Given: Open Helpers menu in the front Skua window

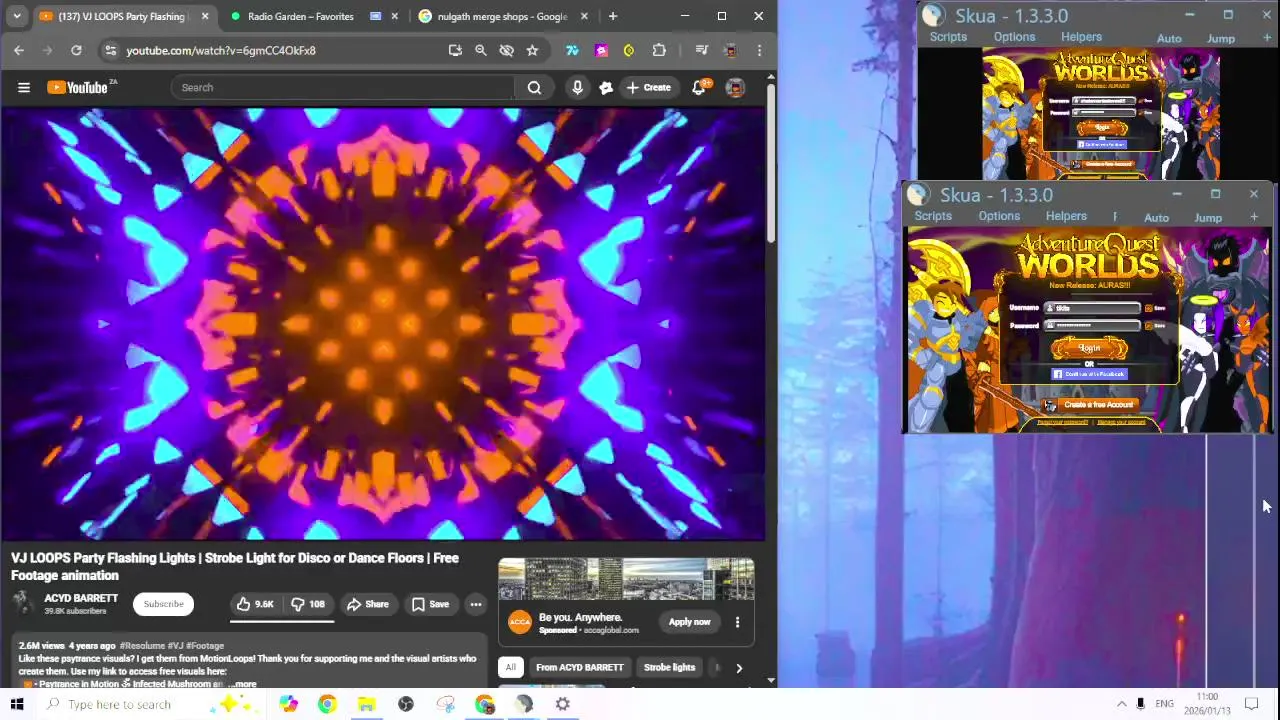Looking at the screenshot, I should pyautogui.click(x=1066, y=216).
